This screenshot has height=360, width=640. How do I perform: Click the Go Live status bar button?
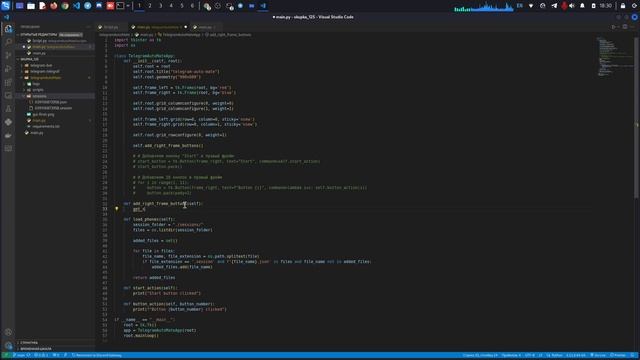(598, 356)
